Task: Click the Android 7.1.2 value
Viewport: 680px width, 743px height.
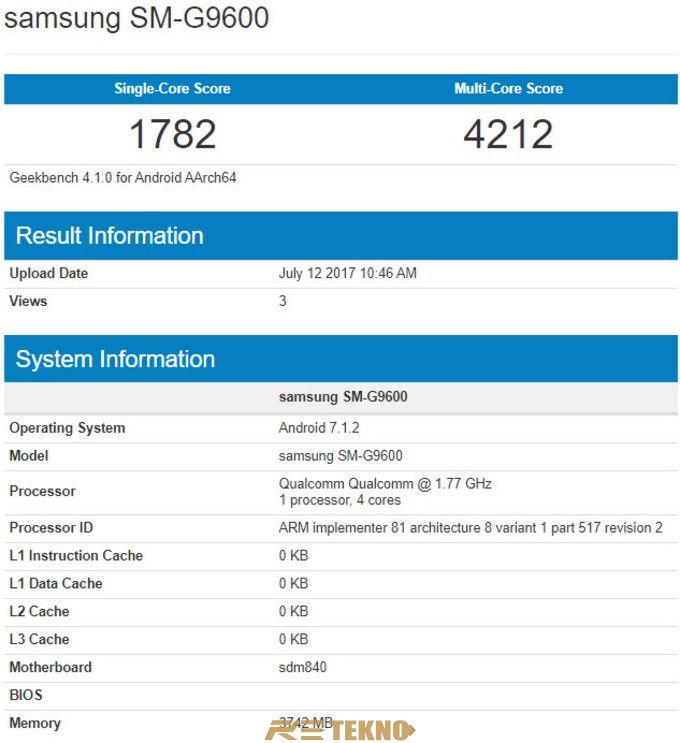Action: click(x=319, y=428)
